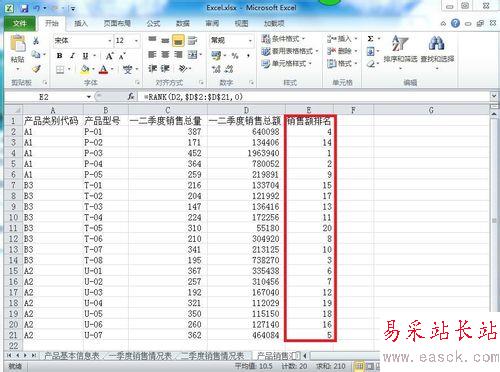Toggle Bold formatting
This screenshot has width=500, height=372.
click(59, 56)
